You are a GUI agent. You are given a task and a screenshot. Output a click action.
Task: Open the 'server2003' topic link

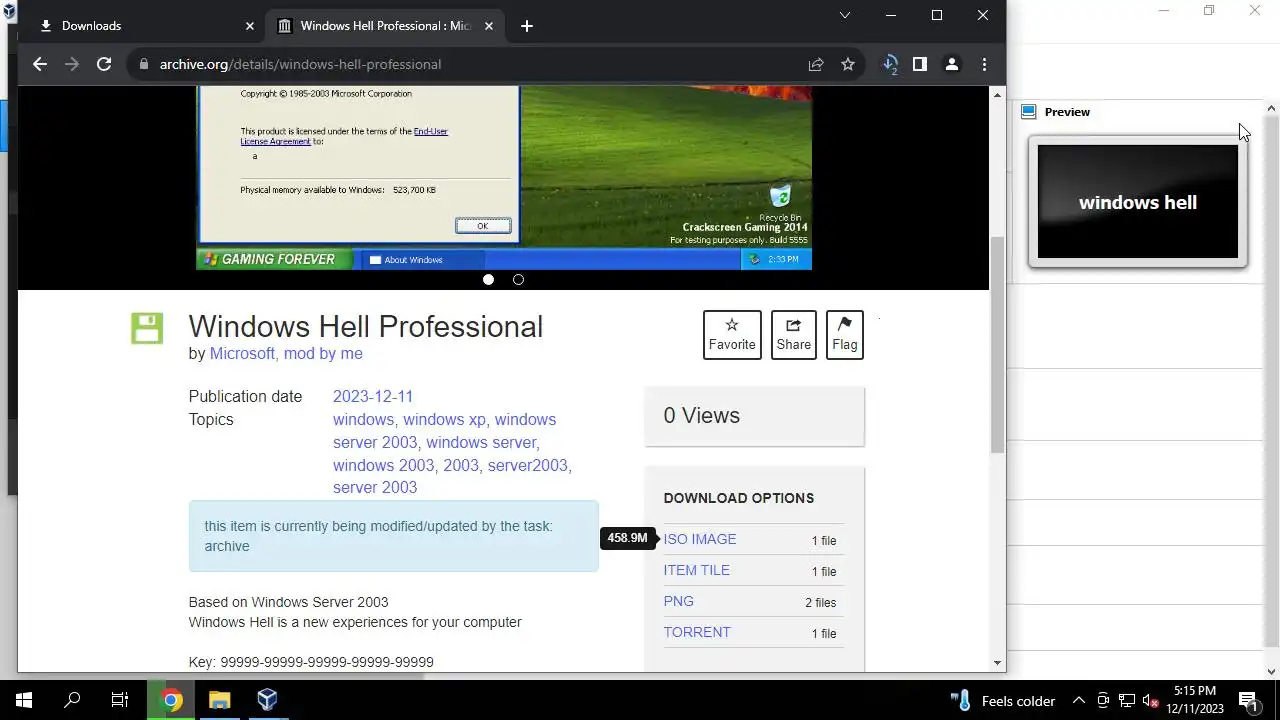click(x=529, y=465)
